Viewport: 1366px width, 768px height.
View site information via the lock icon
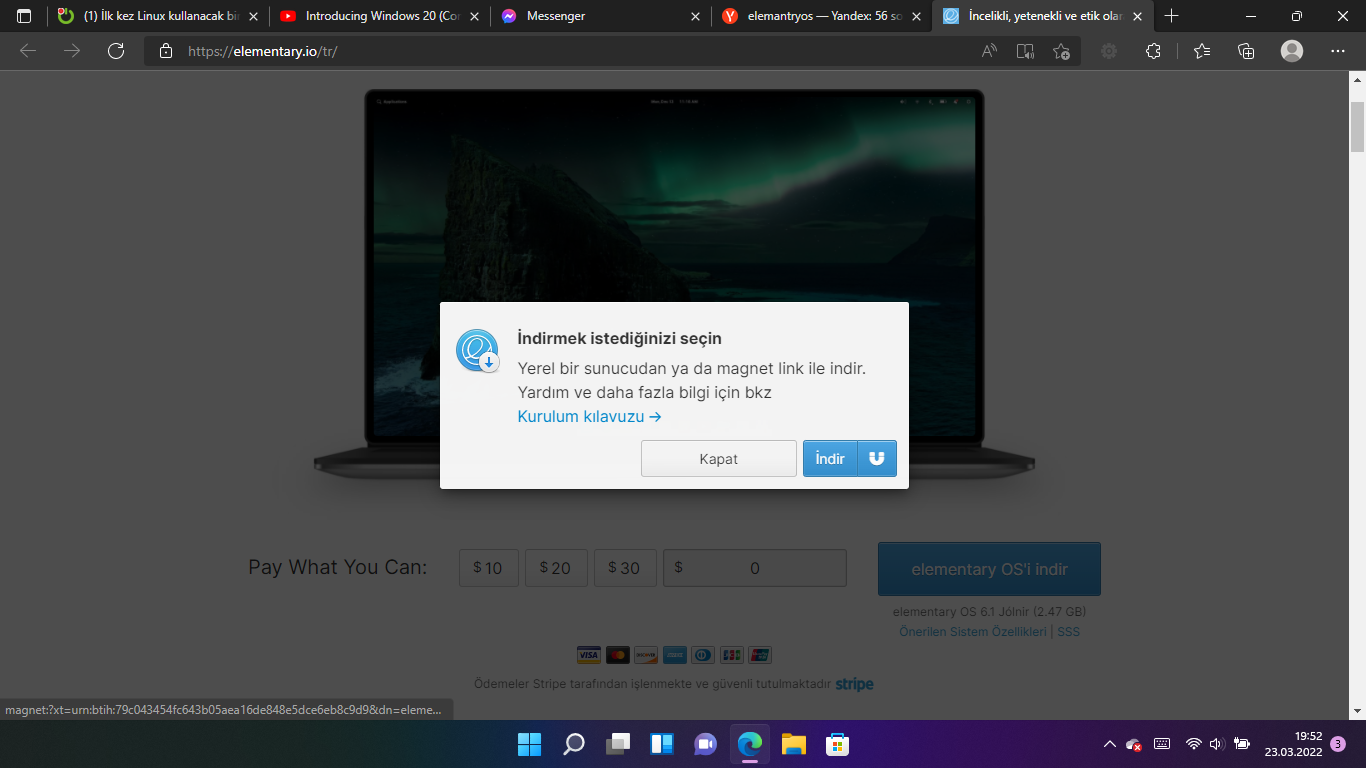(166, 51)
